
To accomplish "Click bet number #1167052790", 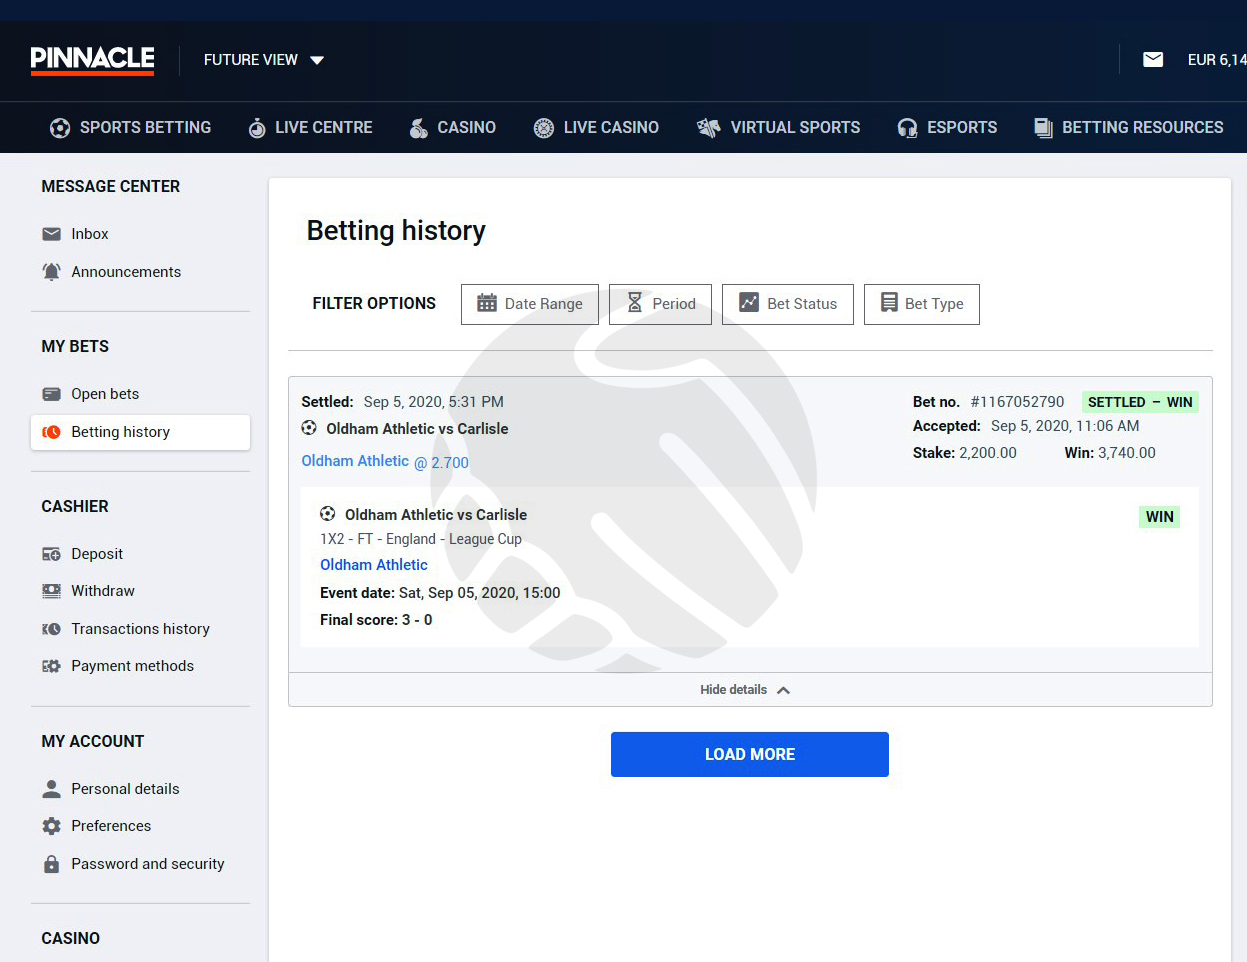I will 1017,402.
